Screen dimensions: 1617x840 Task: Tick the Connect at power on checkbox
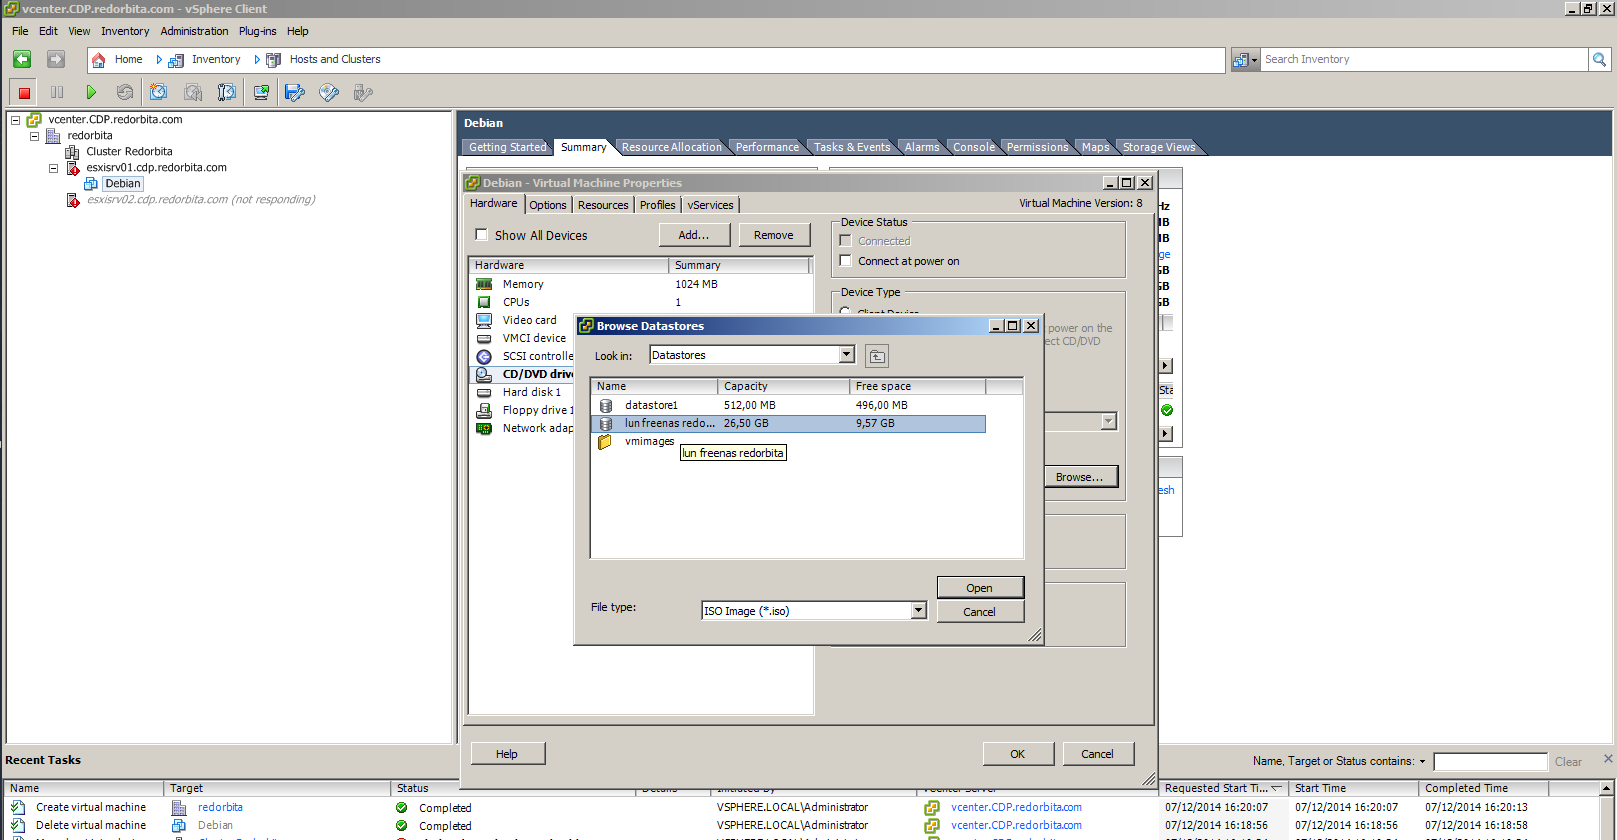coord(846,261)
